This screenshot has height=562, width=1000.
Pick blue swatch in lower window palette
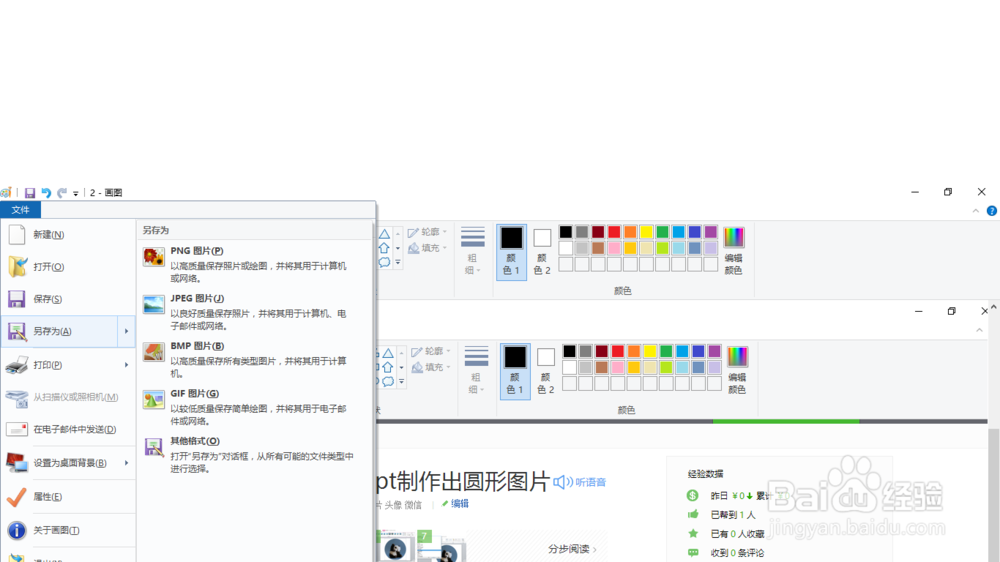click(682, 351)
